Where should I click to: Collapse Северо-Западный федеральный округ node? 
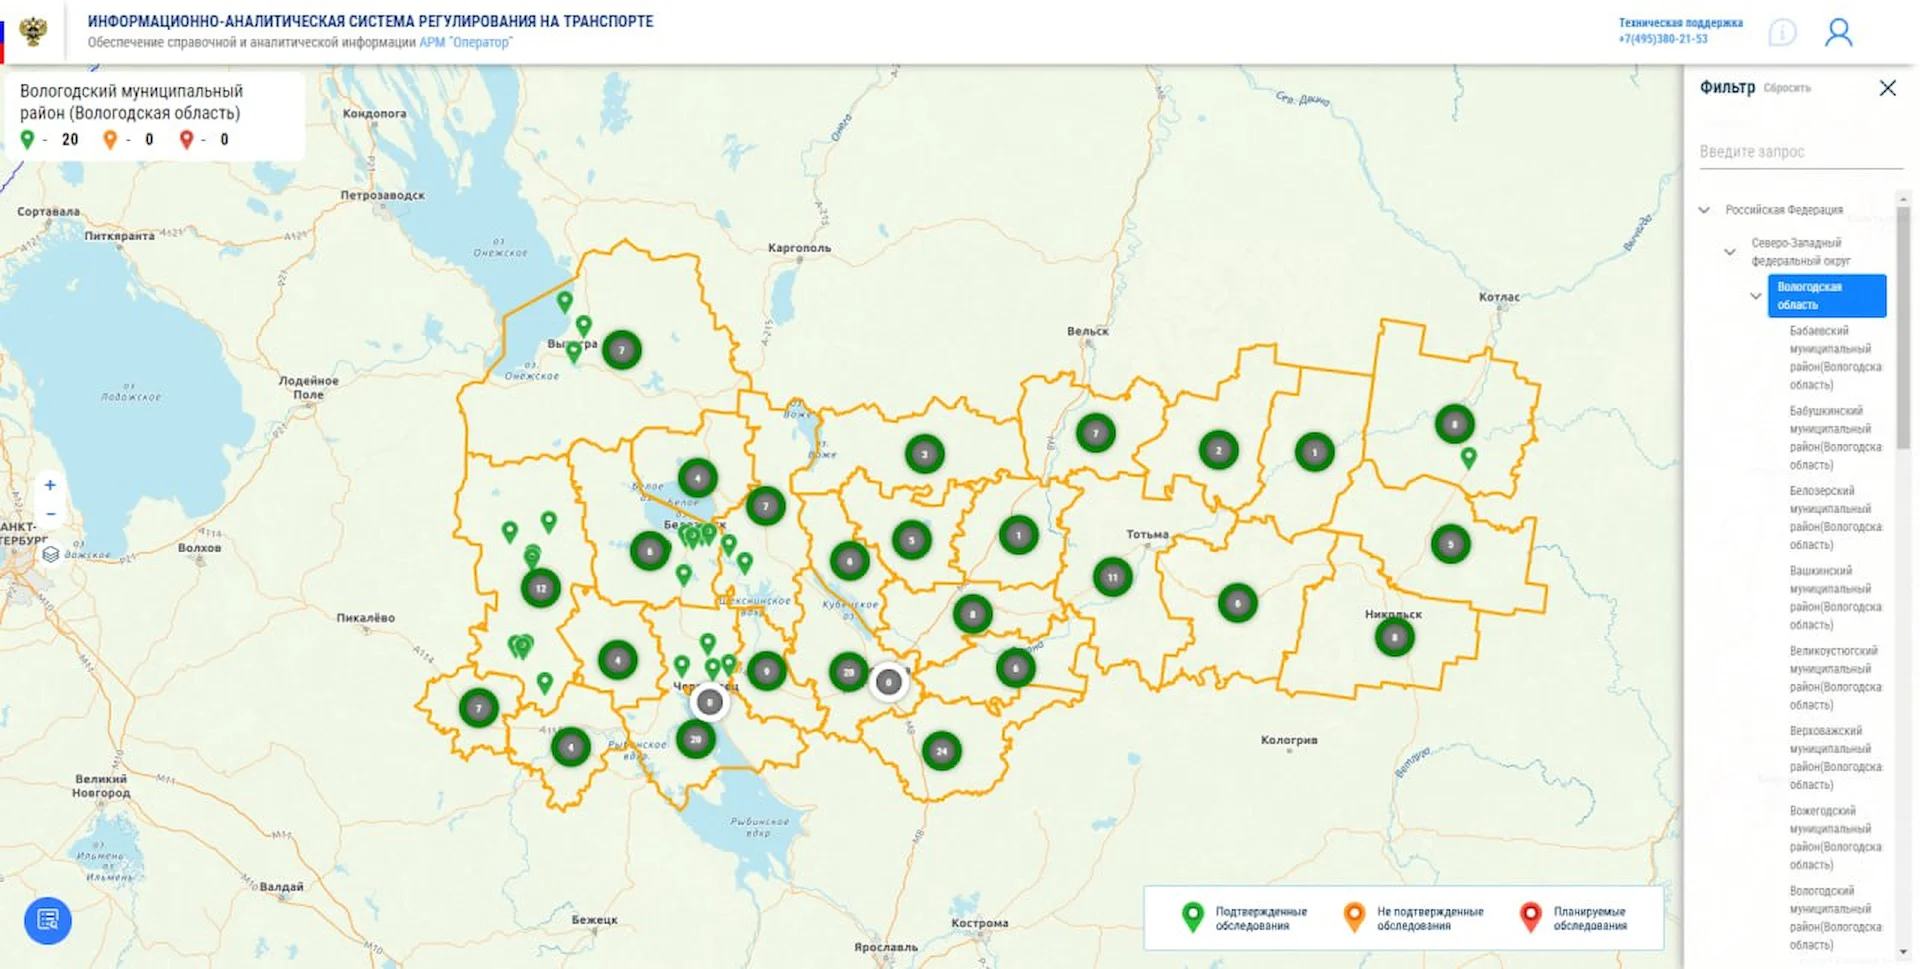(x=1730, y=252)
